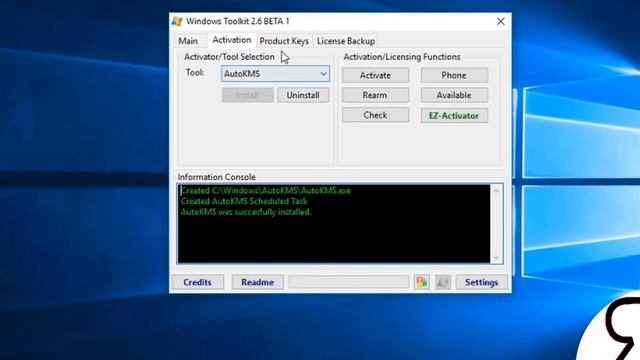640x360 pixels.
Task: Open the Credits button
Action: click(198, 282)
